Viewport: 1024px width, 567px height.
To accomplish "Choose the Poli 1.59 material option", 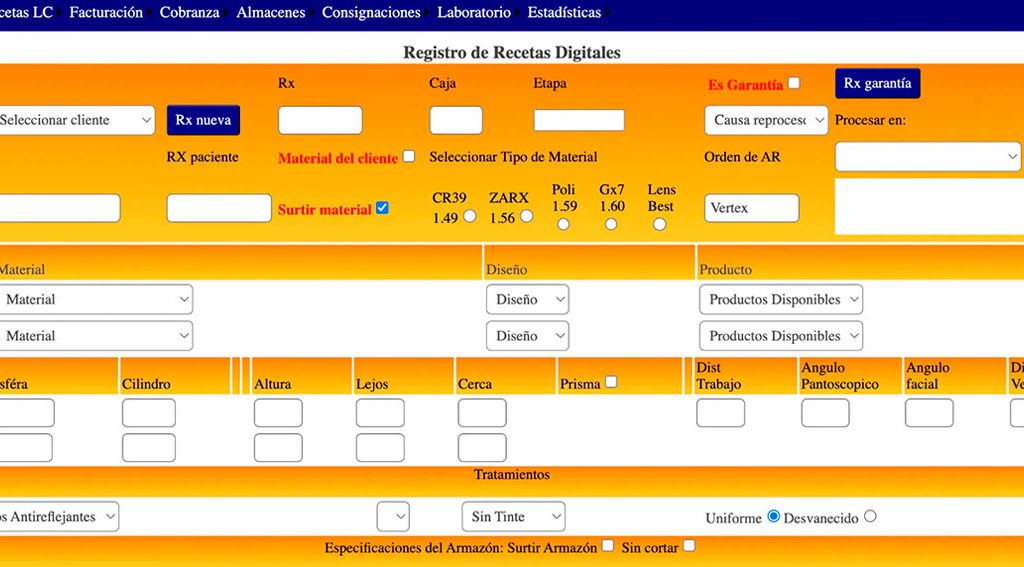I will point(564,224).
